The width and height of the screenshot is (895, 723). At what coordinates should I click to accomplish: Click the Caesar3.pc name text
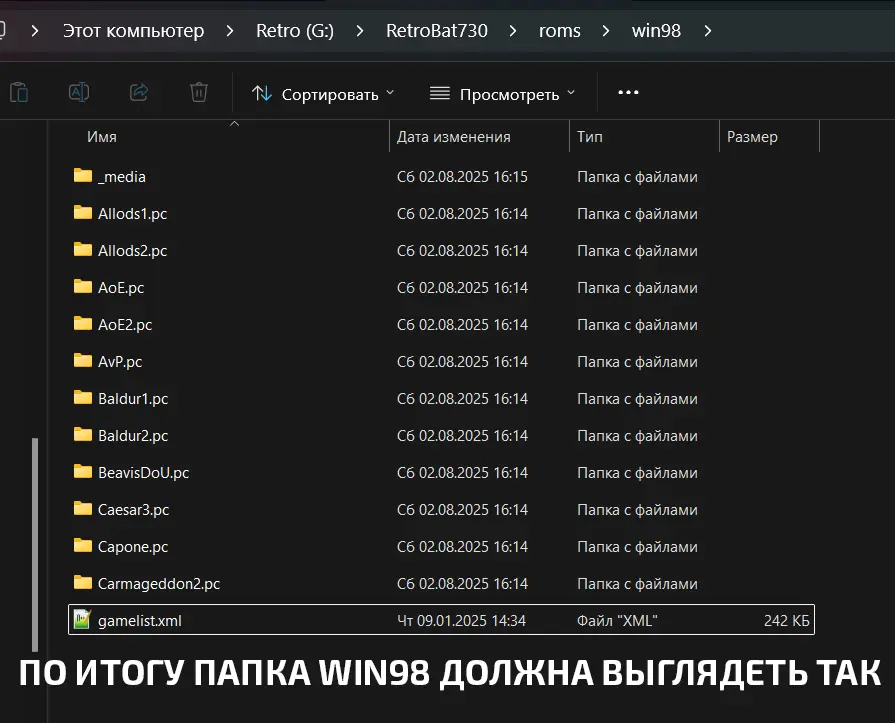pyautogui.click(x=134, y=510)
